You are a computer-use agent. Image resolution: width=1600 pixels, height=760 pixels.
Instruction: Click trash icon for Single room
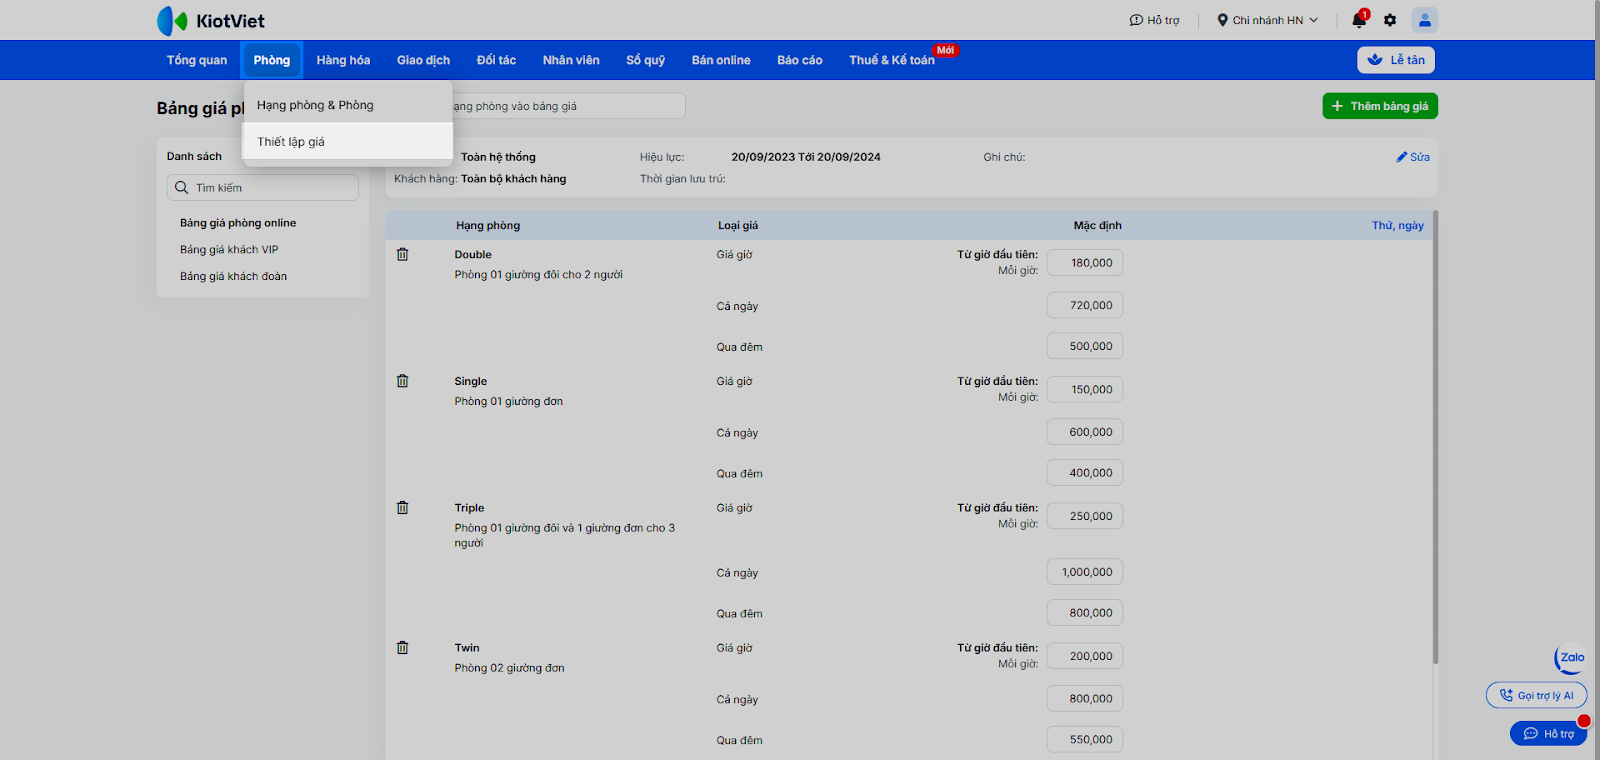pyautogui.click(x=402, y=381)
